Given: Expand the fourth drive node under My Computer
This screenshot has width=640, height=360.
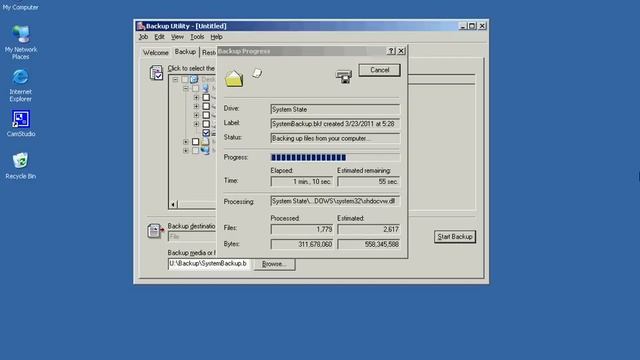Looking at the screenshot, I should 196,124.
